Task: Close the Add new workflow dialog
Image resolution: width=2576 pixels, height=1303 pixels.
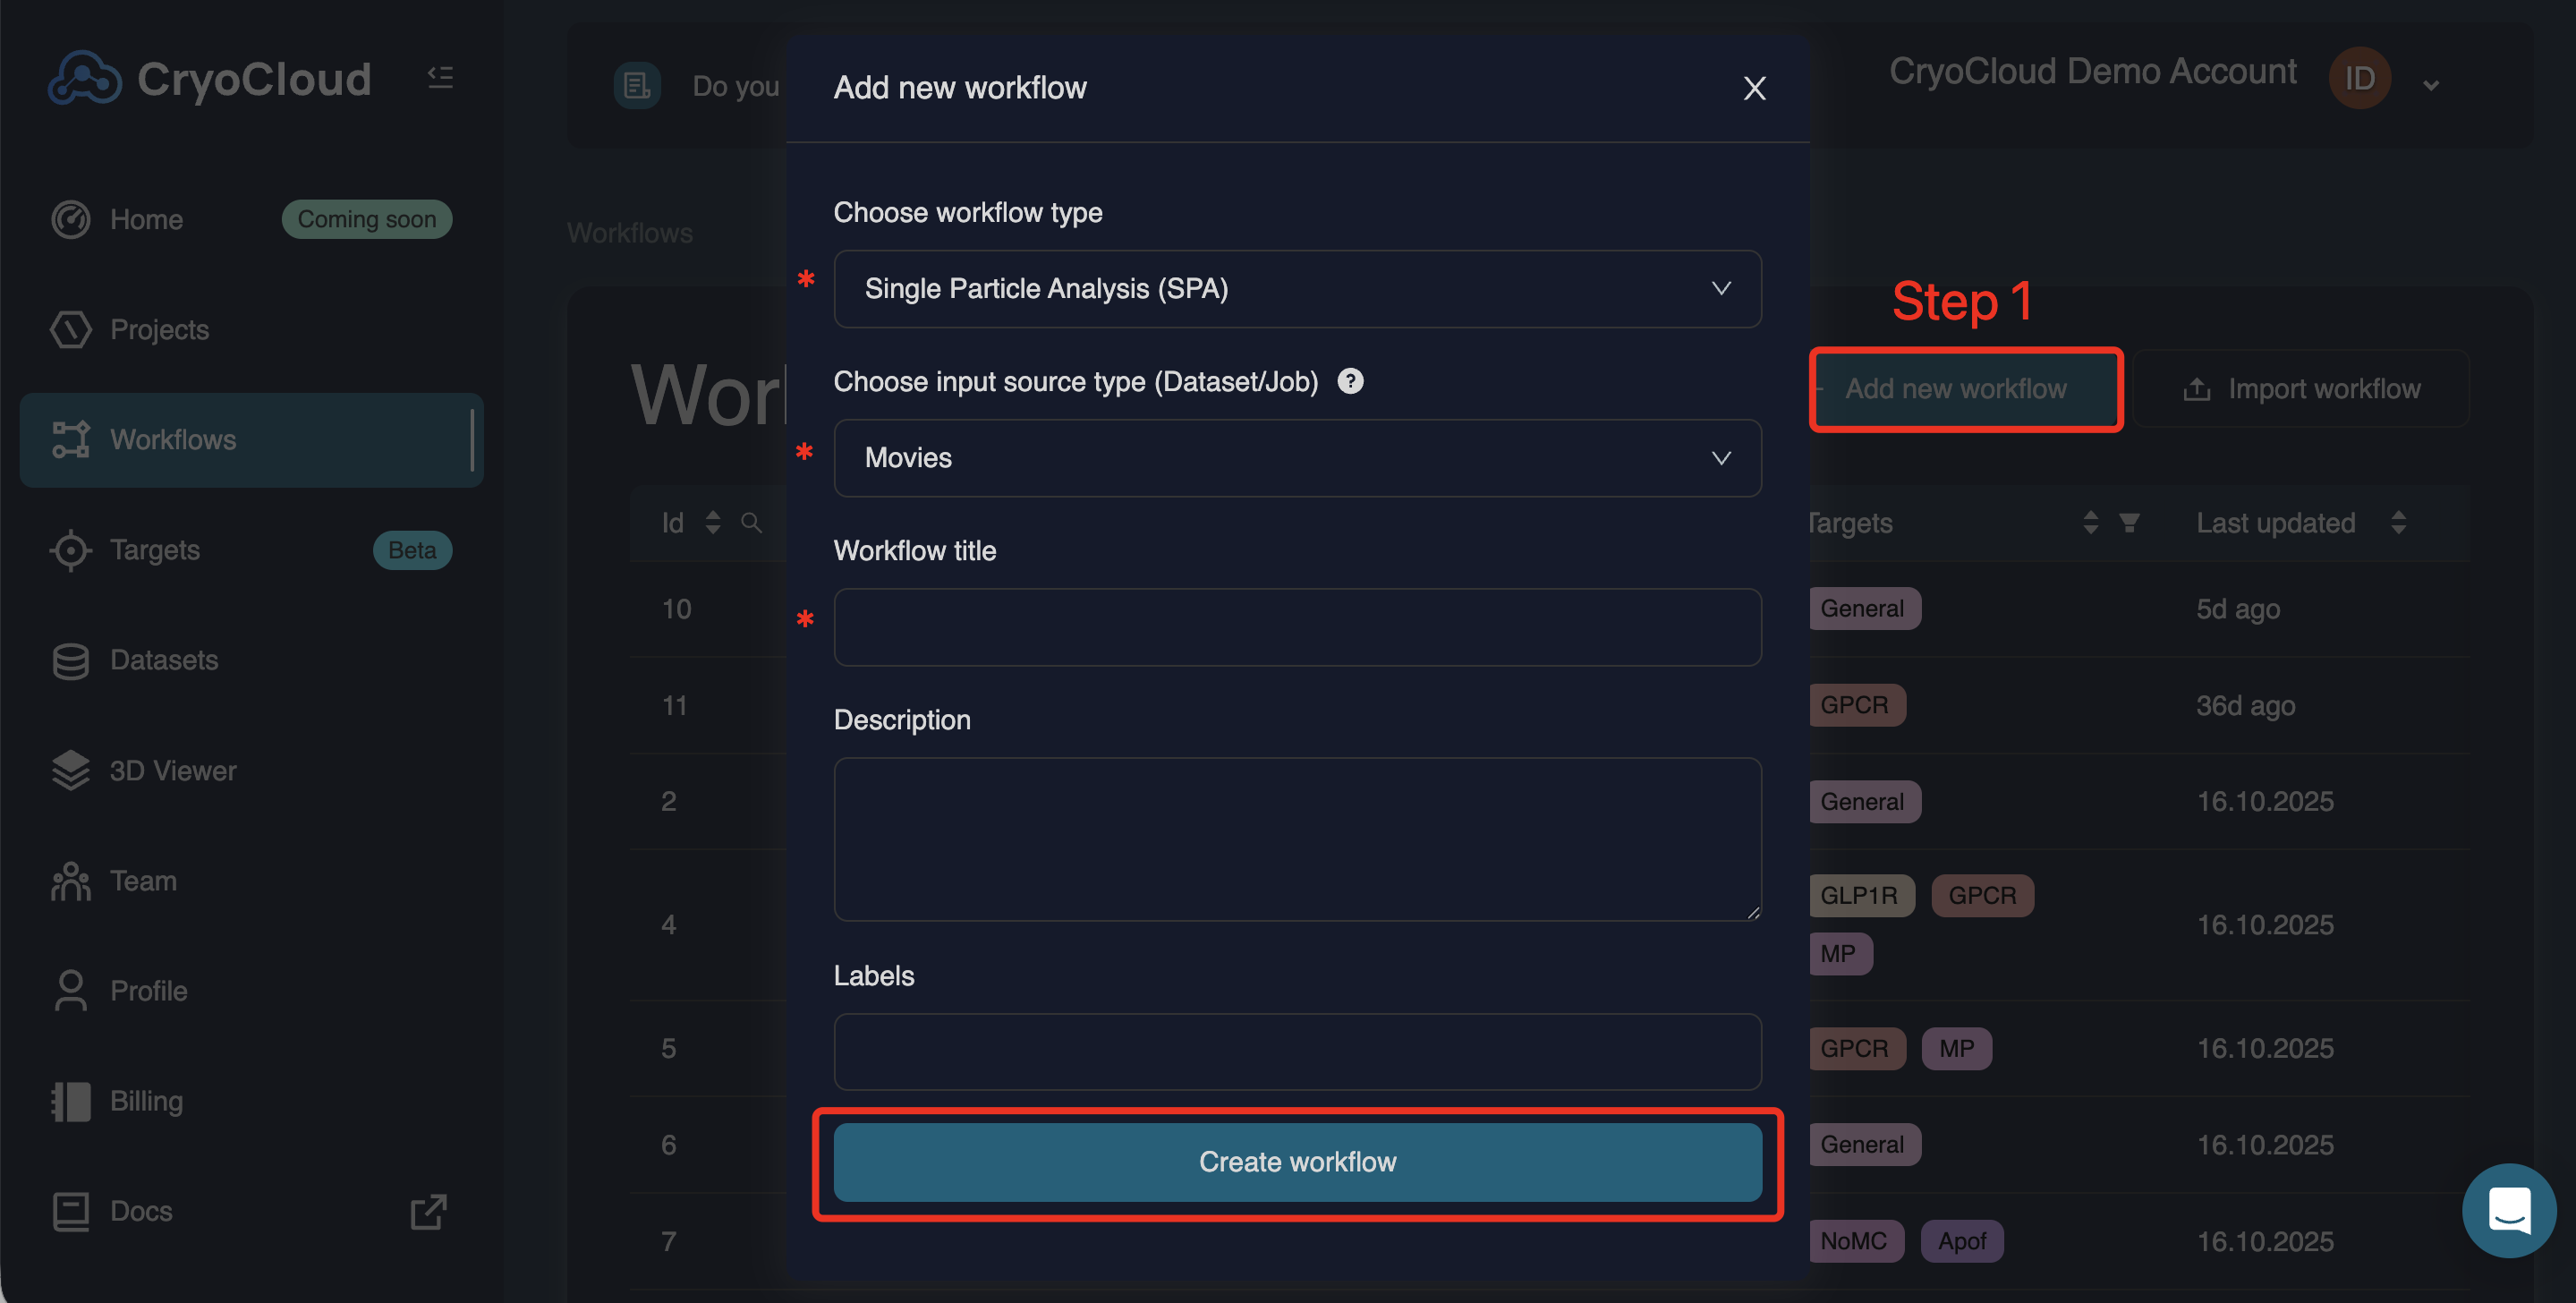Action: point(1754,88)
